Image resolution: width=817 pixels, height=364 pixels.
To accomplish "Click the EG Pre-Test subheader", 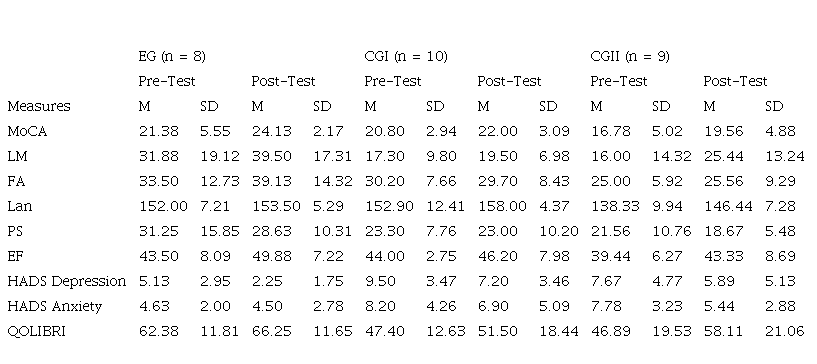I will coord(167,81).
